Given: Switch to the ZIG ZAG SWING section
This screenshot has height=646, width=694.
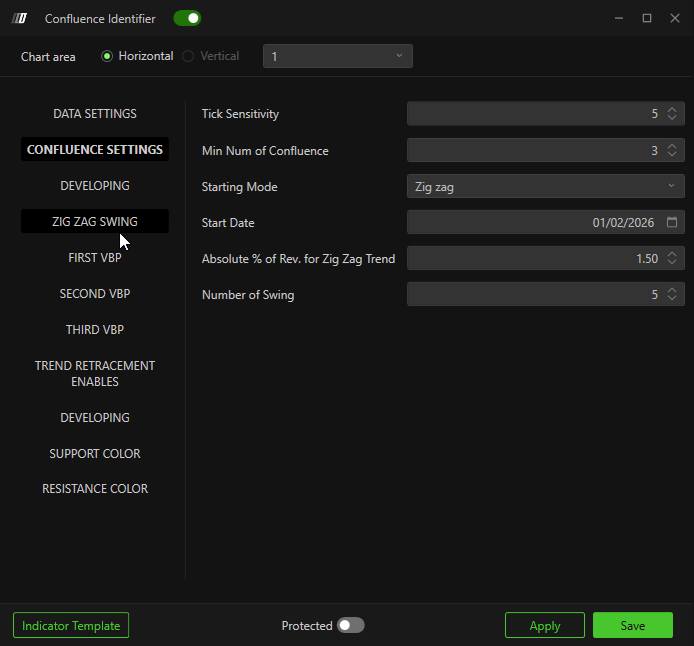Looking at the screenshot, I should (x=95, y=221).
